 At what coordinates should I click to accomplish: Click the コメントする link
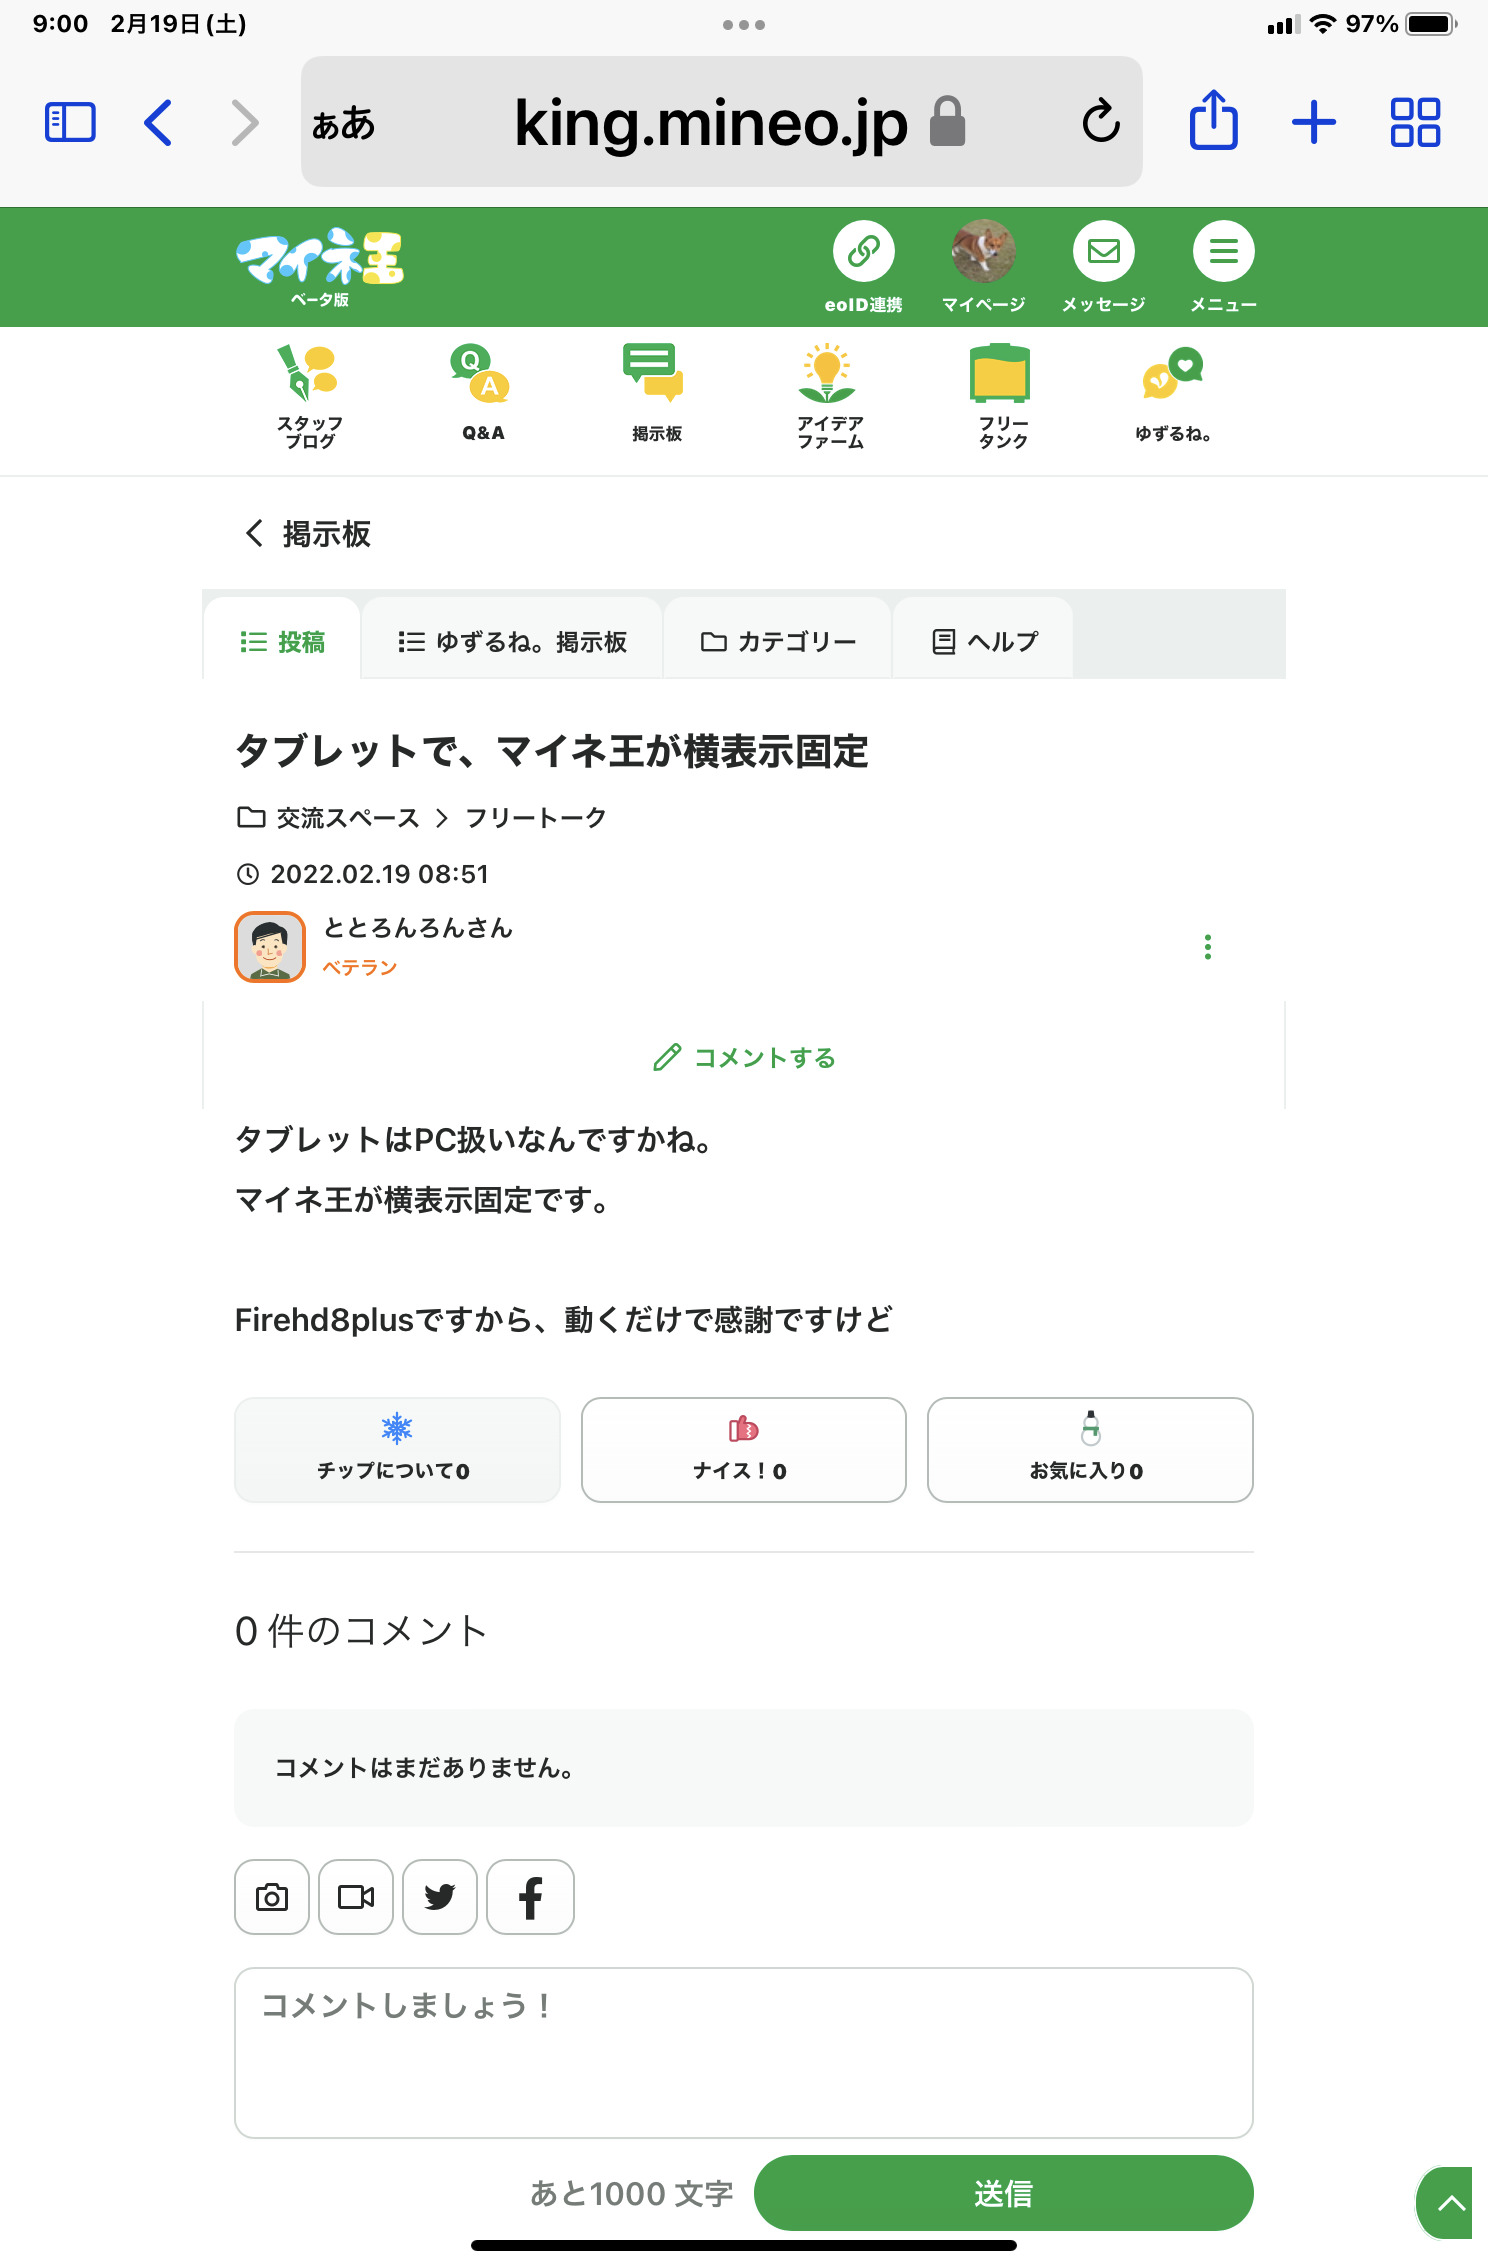pos(744,1058)
